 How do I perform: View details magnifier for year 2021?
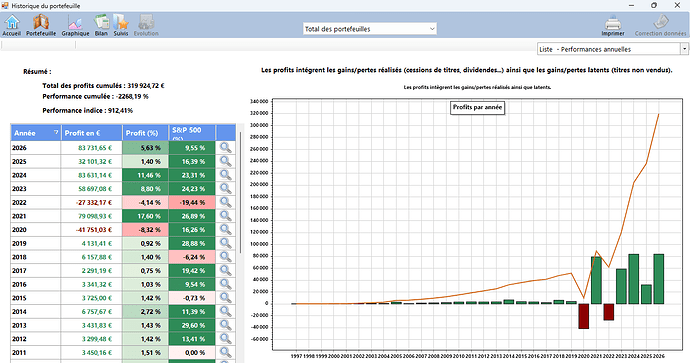tap(226, 216)
